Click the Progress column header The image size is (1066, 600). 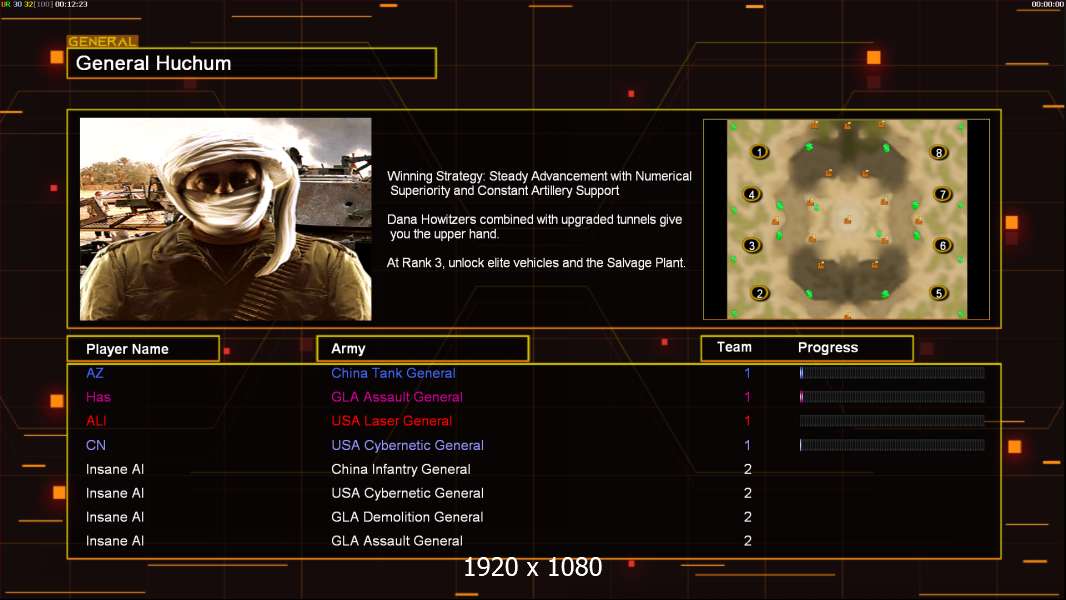tap(827, 347)
